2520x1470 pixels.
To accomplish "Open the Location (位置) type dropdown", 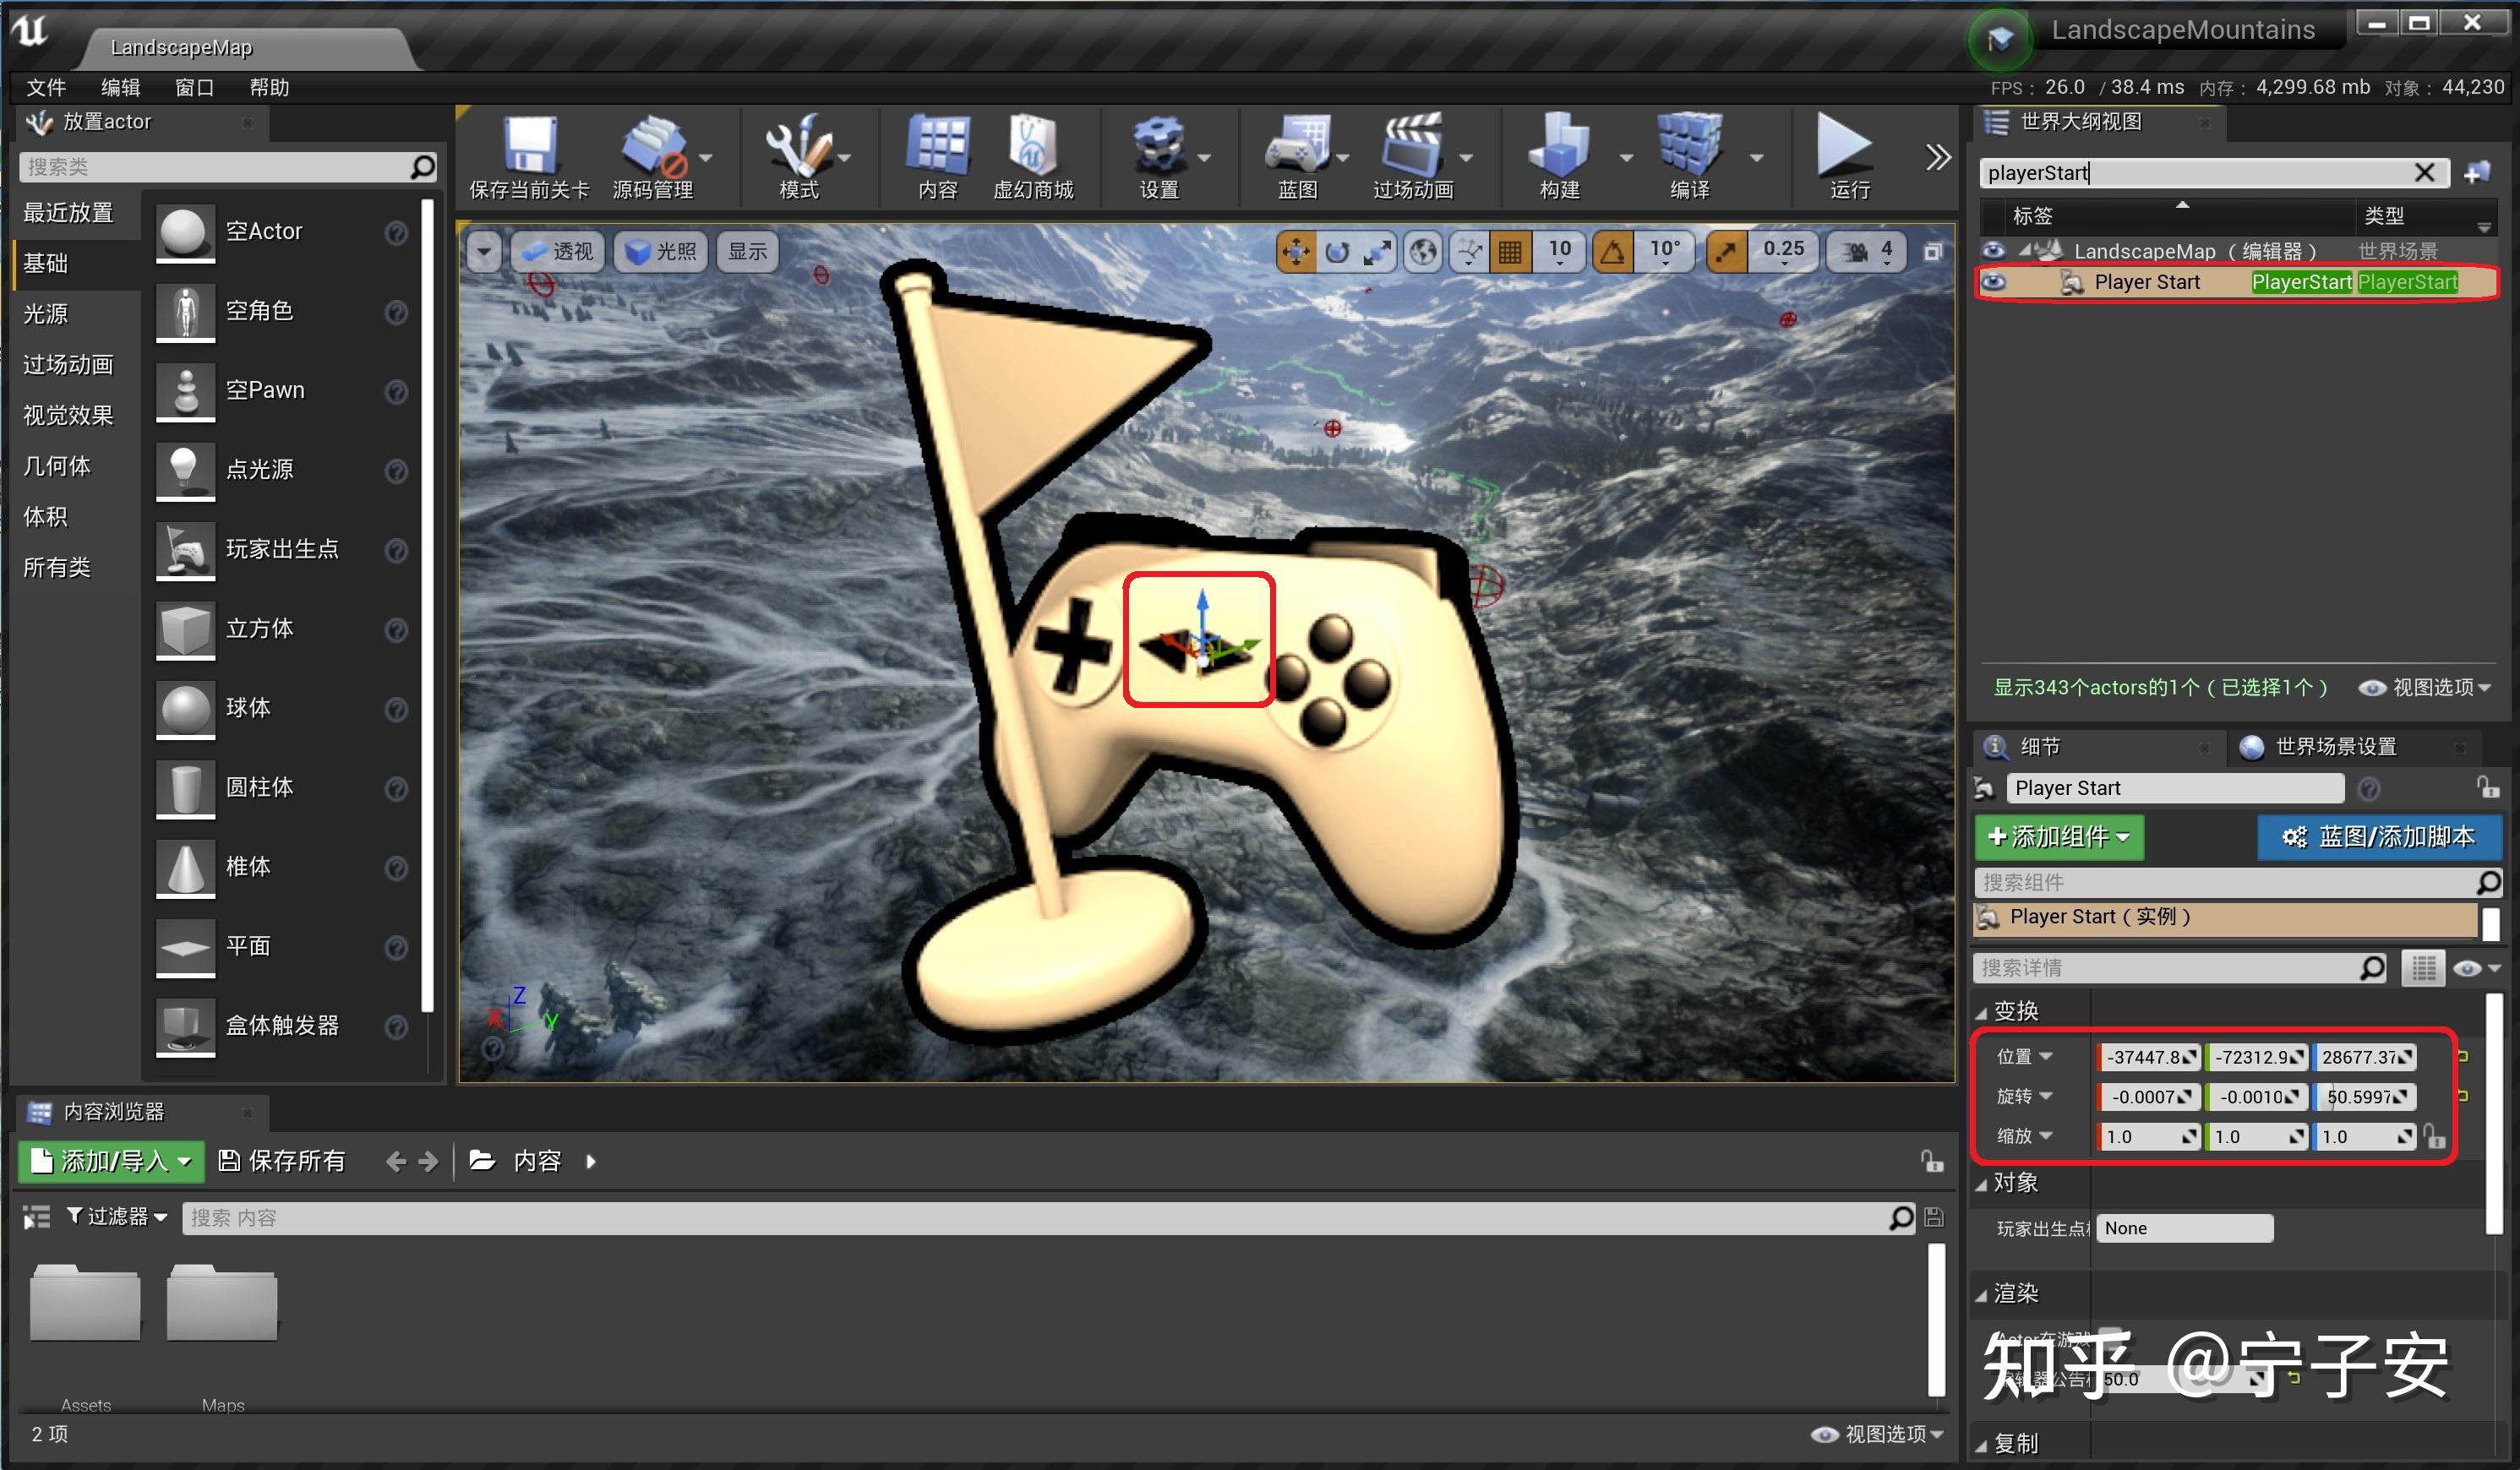I will click(x=2024, y=1057).
